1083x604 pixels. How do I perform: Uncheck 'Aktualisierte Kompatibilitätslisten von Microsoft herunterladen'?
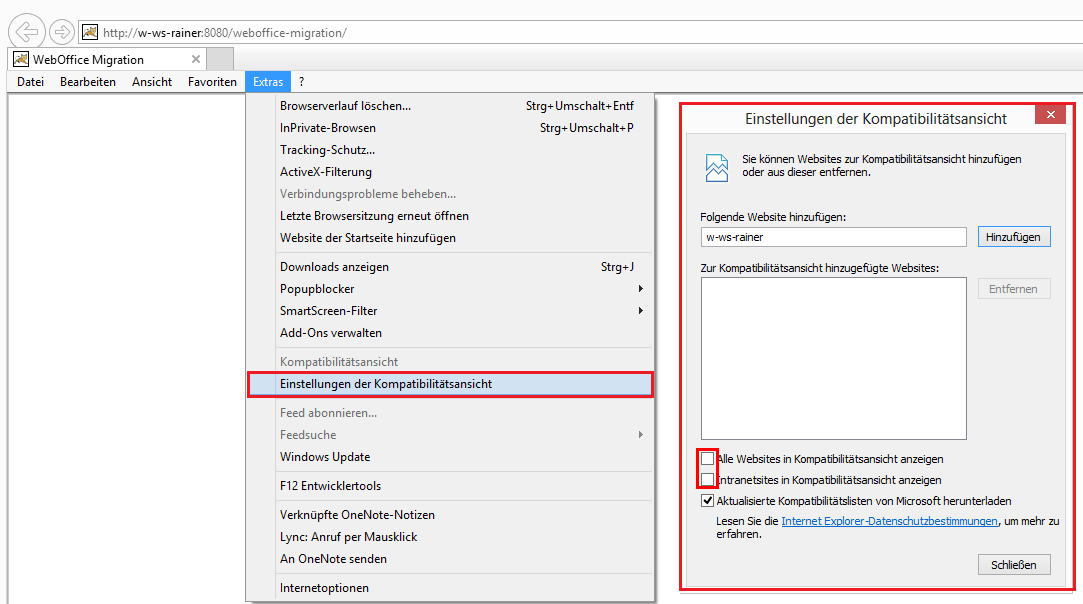point(707,500)
